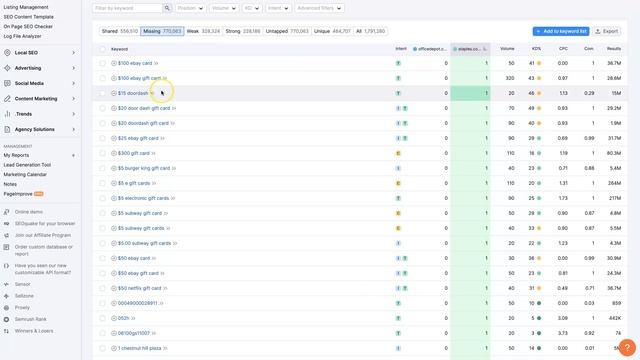Screen dimensions: 640x360
Task: Click the Winners & Losers icon
Action: coord(7,331)
